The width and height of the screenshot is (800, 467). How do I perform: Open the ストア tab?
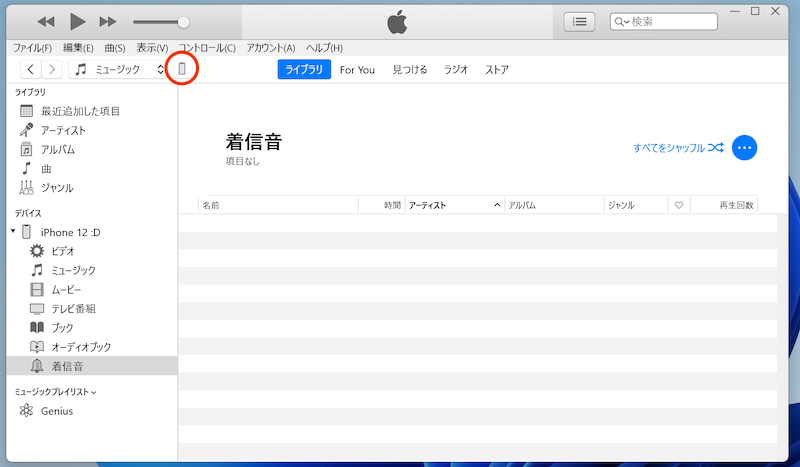coord(497,69)
